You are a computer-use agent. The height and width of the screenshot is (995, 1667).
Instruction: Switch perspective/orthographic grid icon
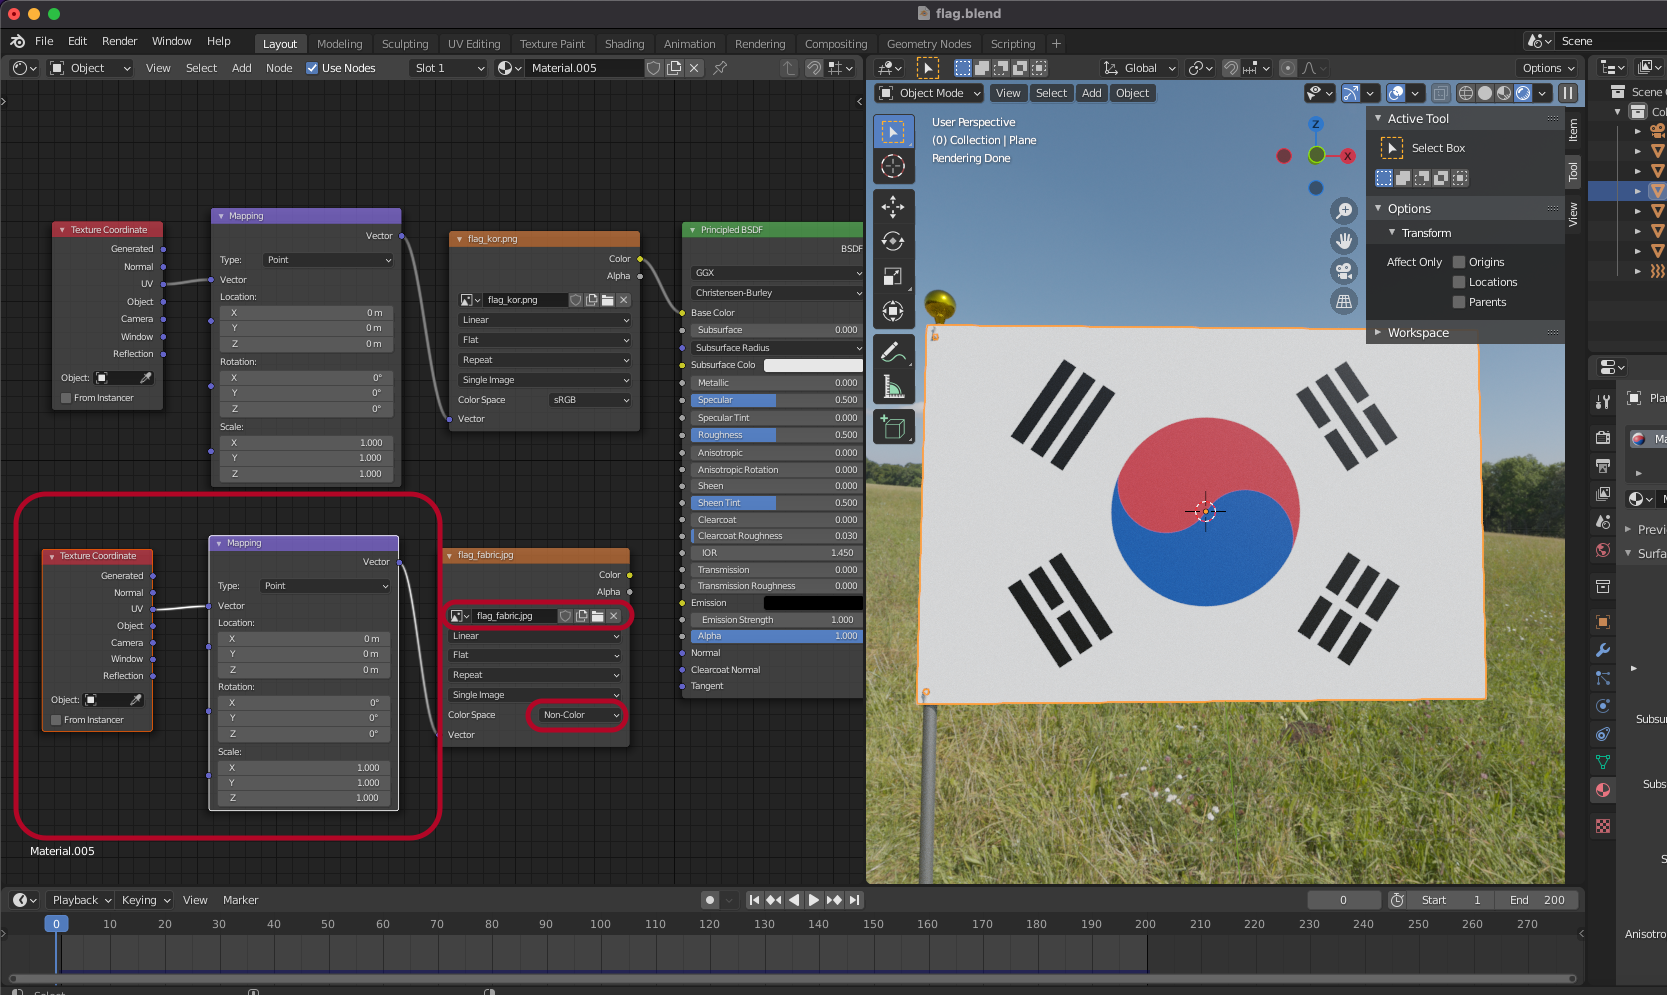[x=1344, y=301]
